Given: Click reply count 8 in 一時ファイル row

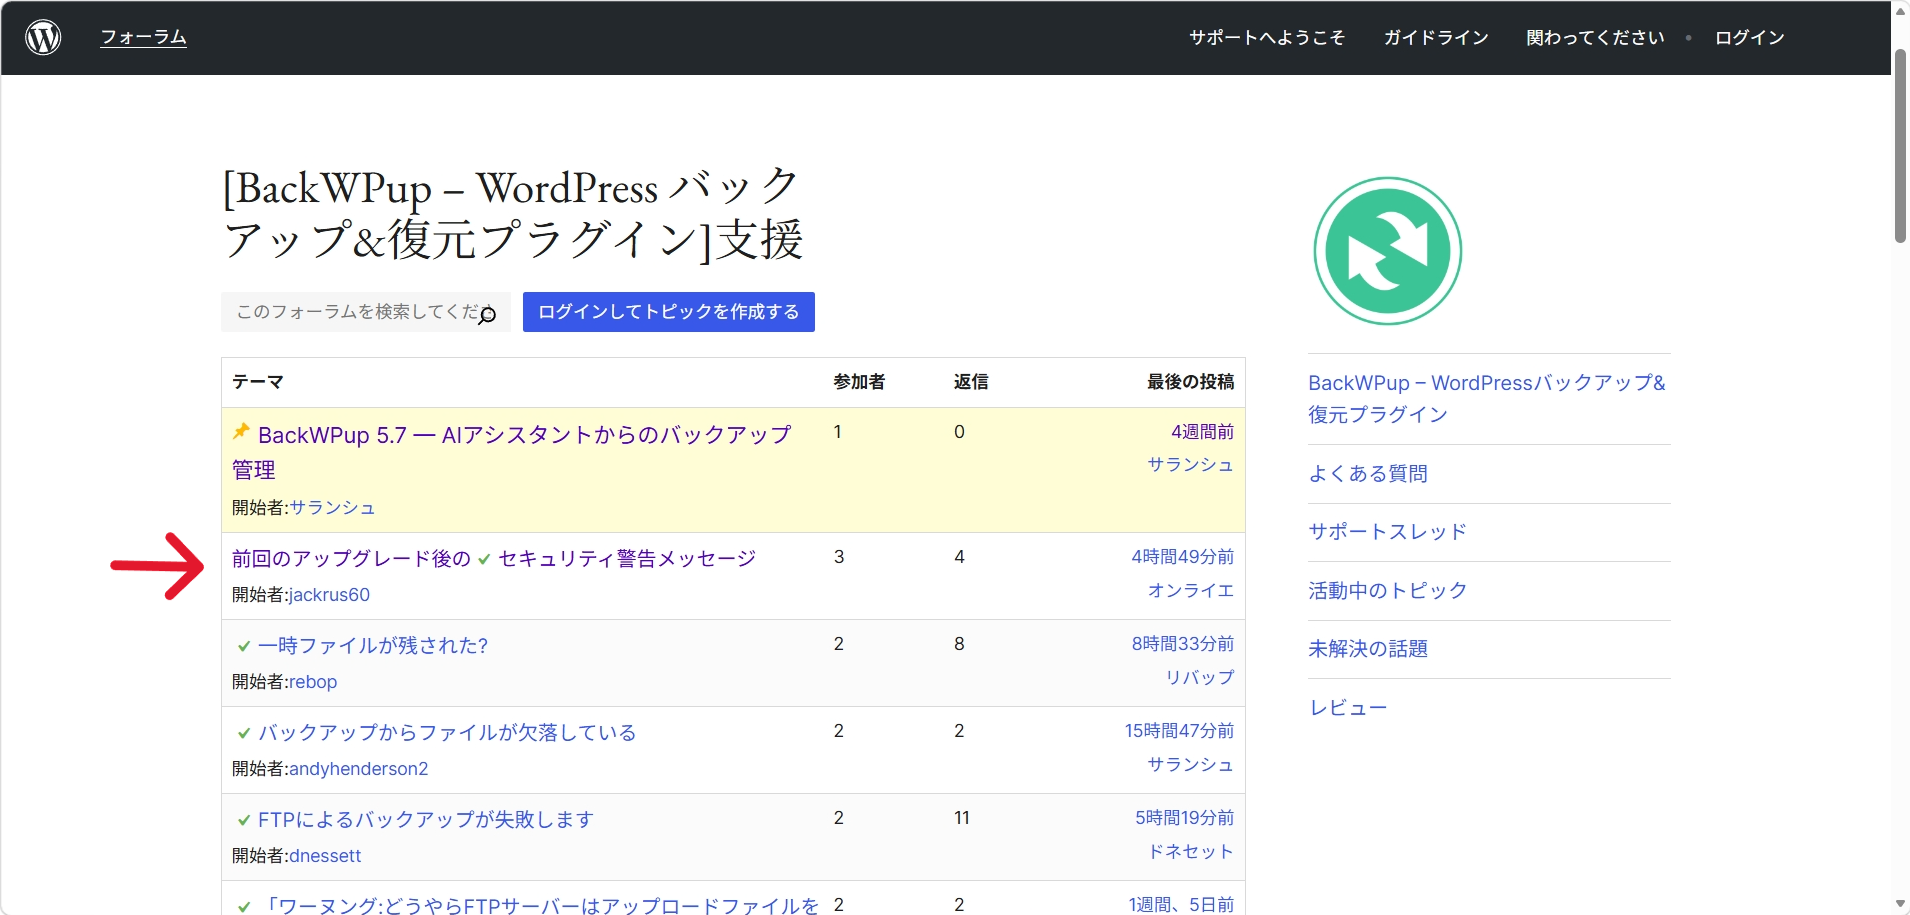Looking at the screenshot, I should pyautogui.click(x=959, y=644).
